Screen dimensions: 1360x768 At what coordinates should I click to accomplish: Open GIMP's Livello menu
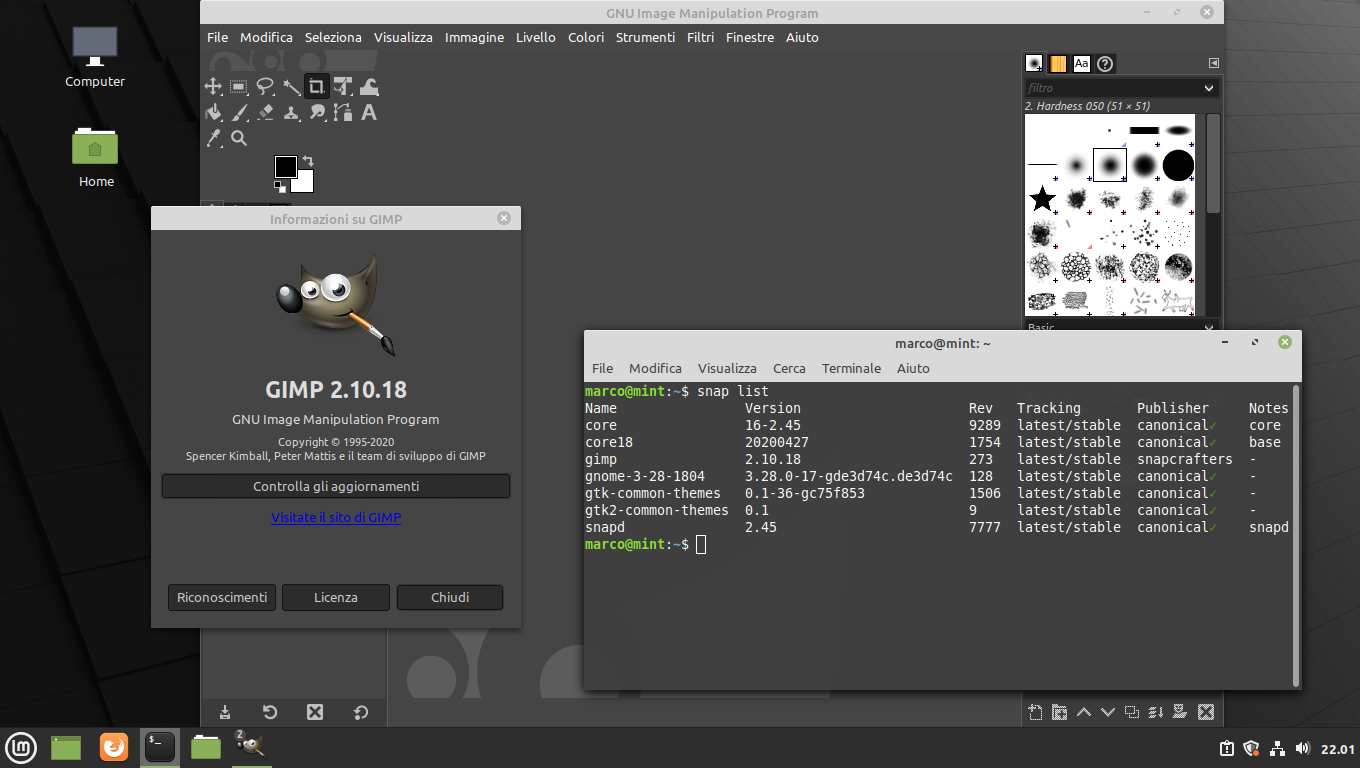[536, 37]
